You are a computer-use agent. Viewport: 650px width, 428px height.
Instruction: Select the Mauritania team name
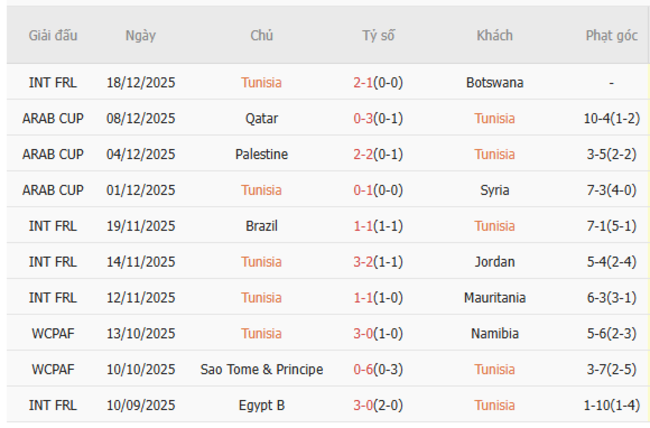pyautogui.click(x=495, y=298)
